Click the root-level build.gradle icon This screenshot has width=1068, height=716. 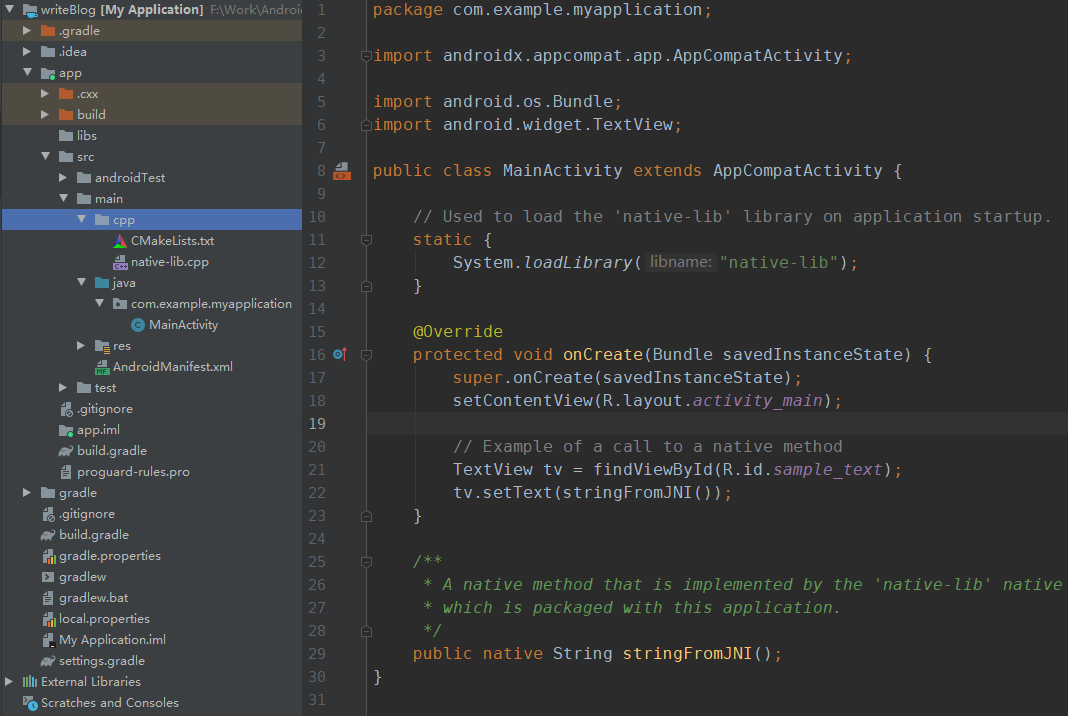48,535
